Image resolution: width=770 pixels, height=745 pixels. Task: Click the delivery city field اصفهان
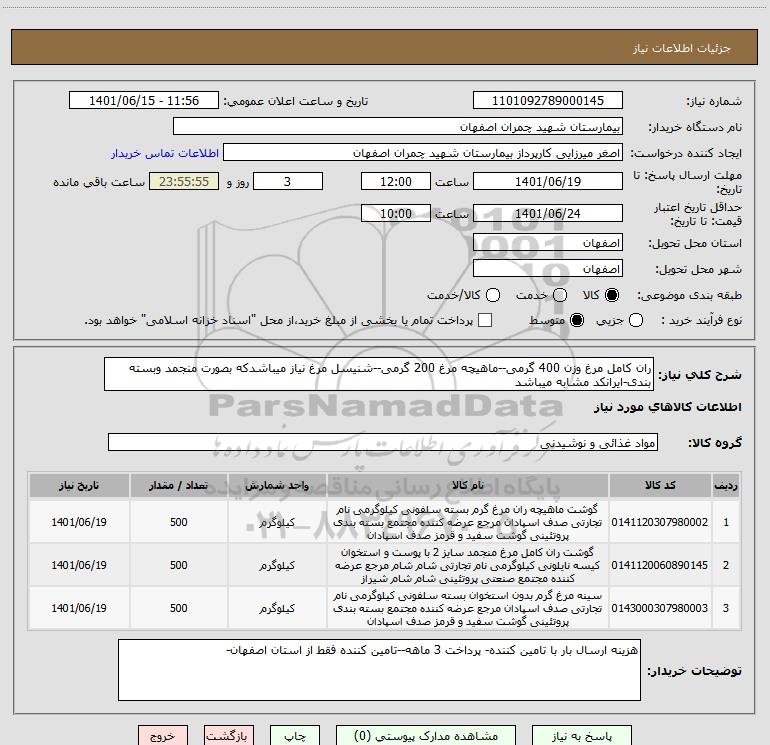(x=548, y=269)
